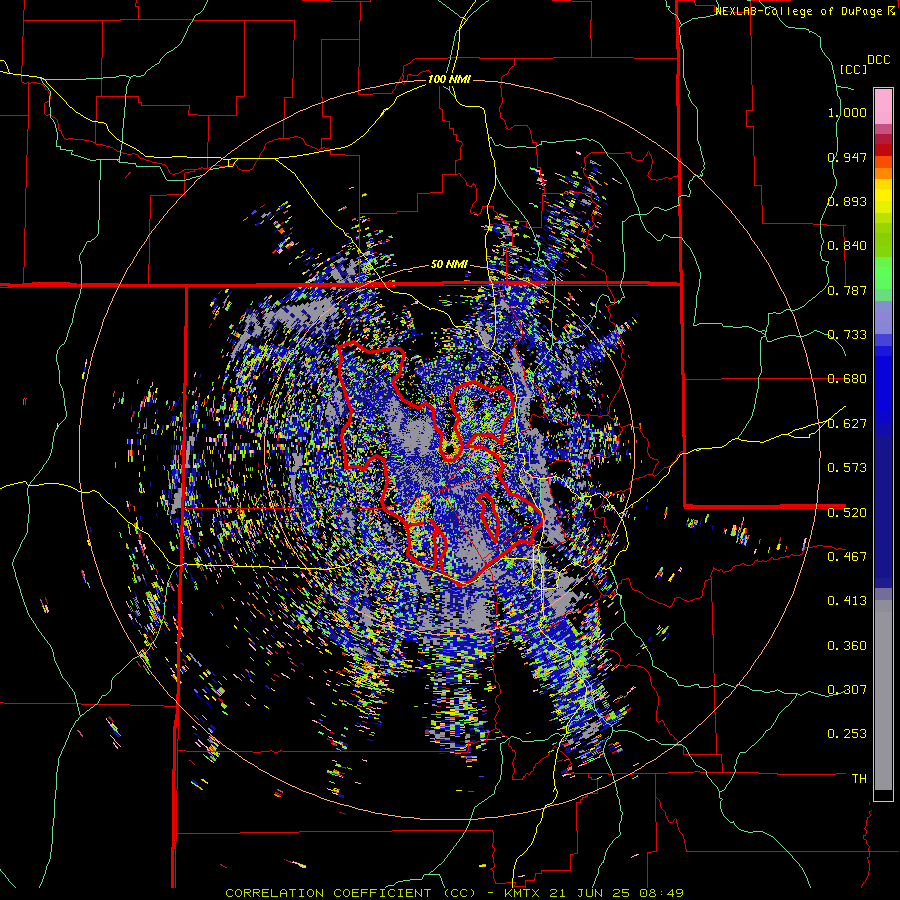Screen dimensions: 900x900
Task: Select the 0.413 scale value
Action: (x=847, y=601)
